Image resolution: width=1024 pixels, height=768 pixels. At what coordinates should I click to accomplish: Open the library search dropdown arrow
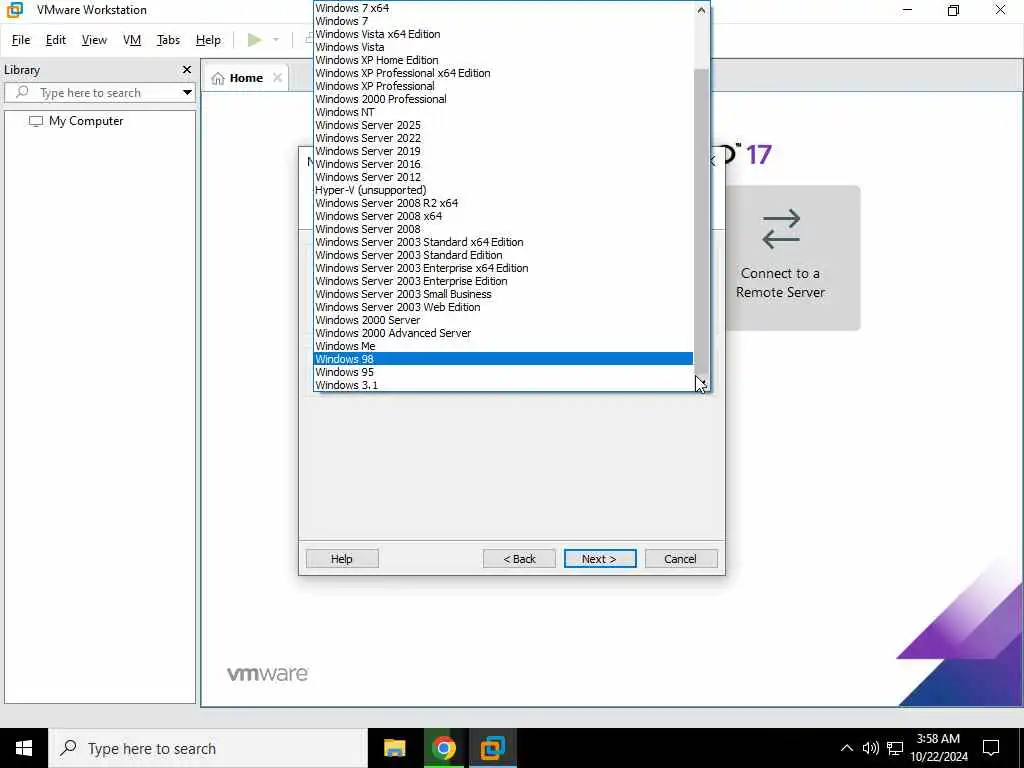click(x=187, y=93)
